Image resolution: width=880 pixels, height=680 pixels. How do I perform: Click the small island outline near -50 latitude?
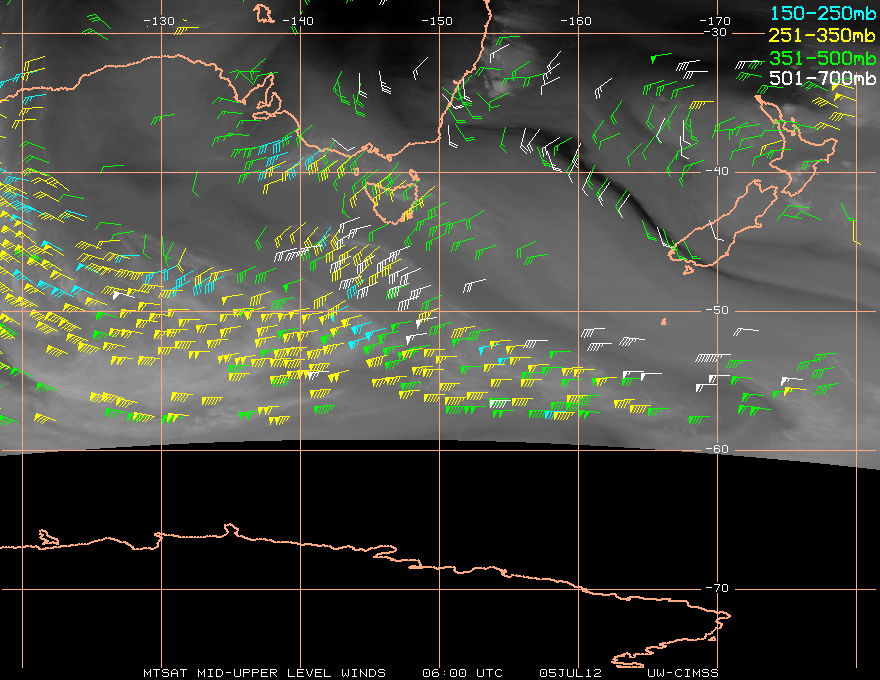[664, 322]
